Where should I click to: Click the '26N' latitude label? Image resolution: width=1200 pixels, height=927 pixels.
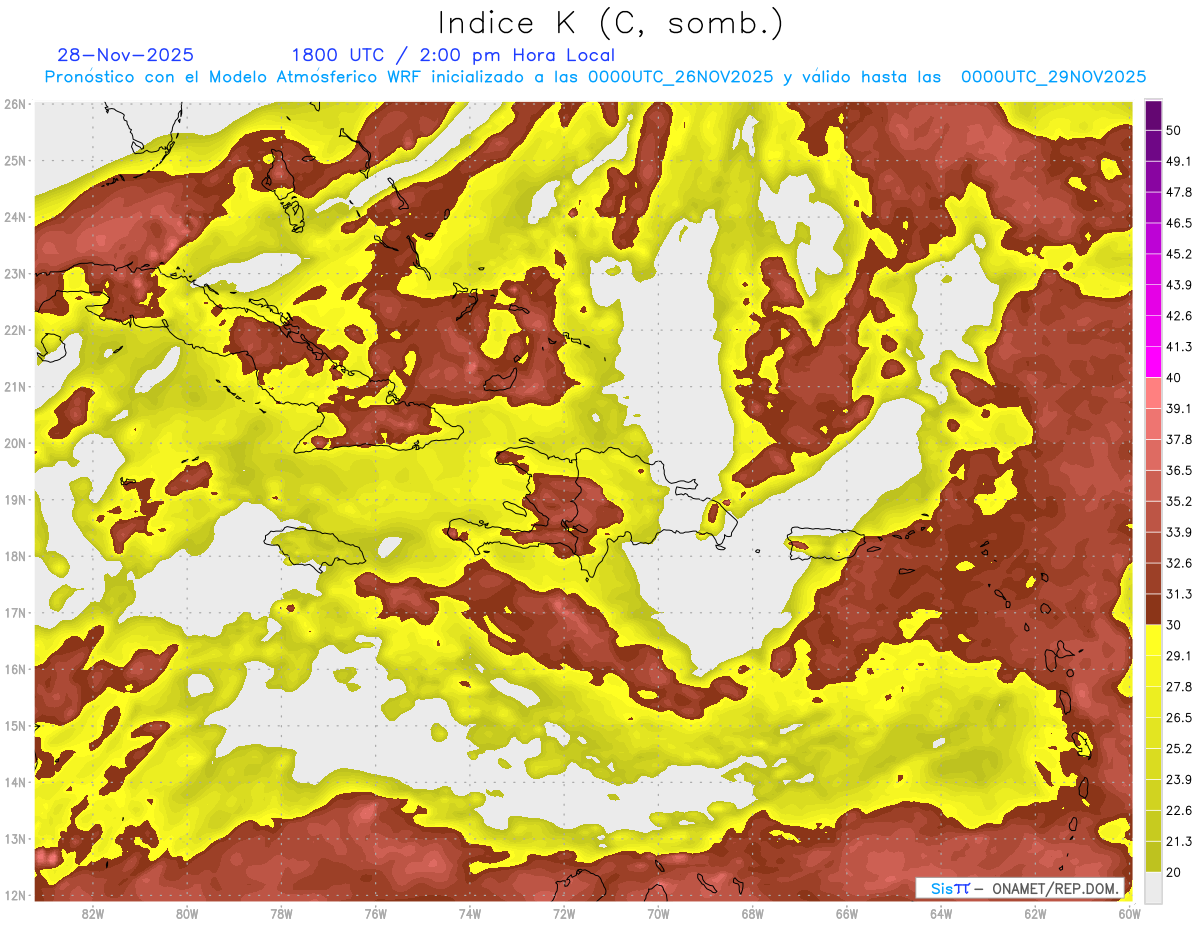click(15, 104)
